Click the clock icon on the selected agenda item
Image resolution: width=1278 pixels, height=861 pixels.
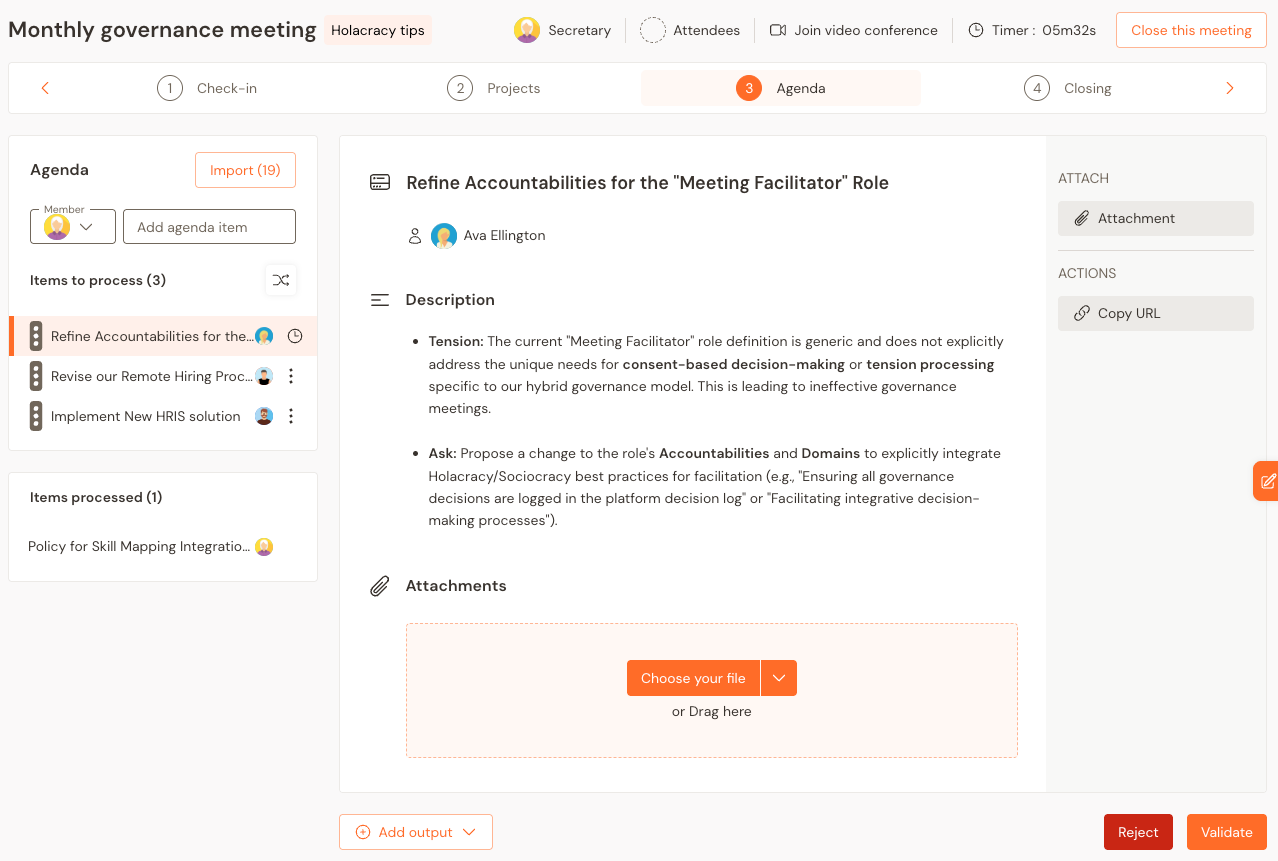[x=295, y=336]
